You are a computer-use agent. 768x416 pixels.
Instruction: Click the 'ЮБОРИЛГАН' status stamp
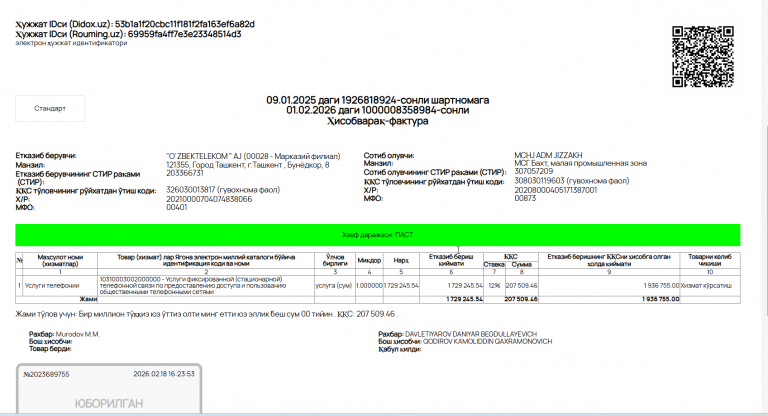coord(109,404)
